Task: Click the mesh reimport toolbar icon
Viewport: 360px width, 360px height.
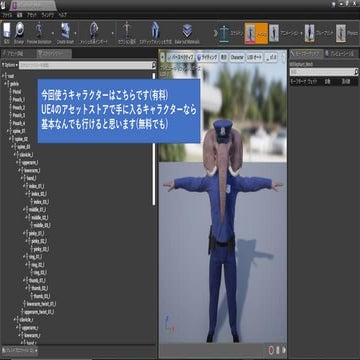Action: coord(94,31)
